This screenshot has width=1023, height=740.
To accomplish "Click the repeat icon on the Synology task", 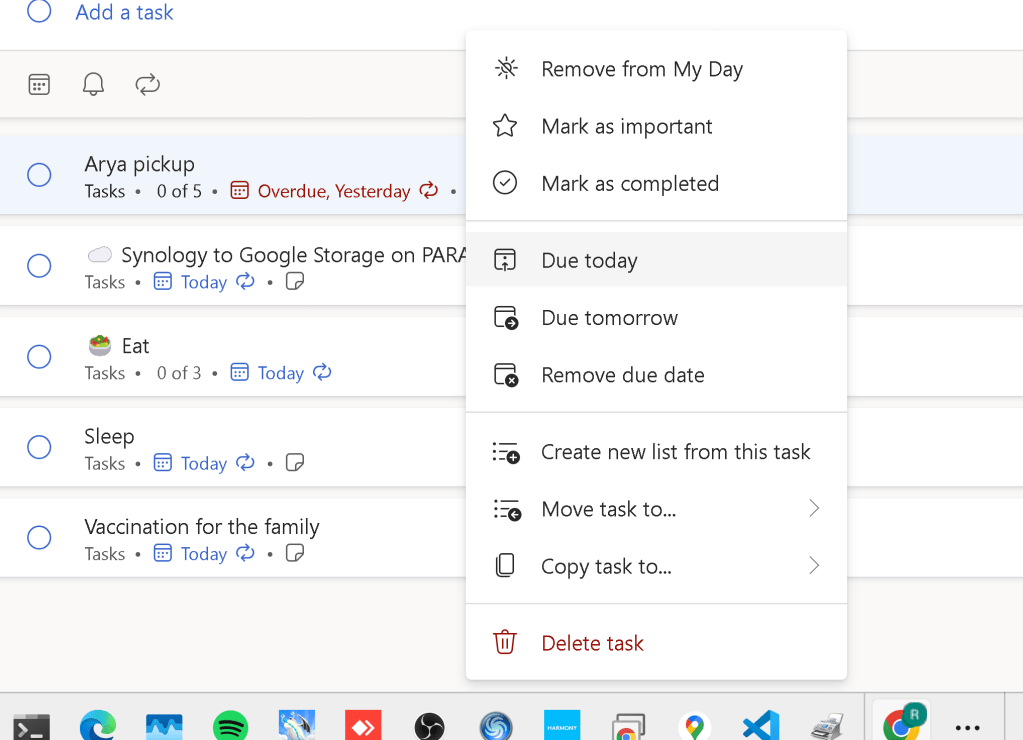I will pos(245,281).
